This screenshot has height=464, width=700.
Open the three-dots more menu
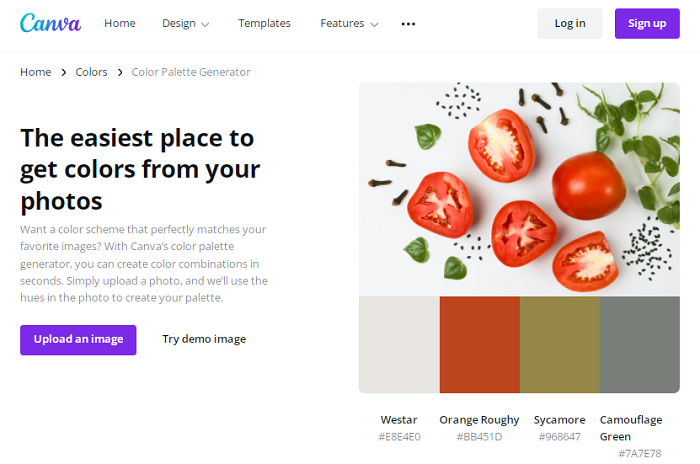pos(408,23)
